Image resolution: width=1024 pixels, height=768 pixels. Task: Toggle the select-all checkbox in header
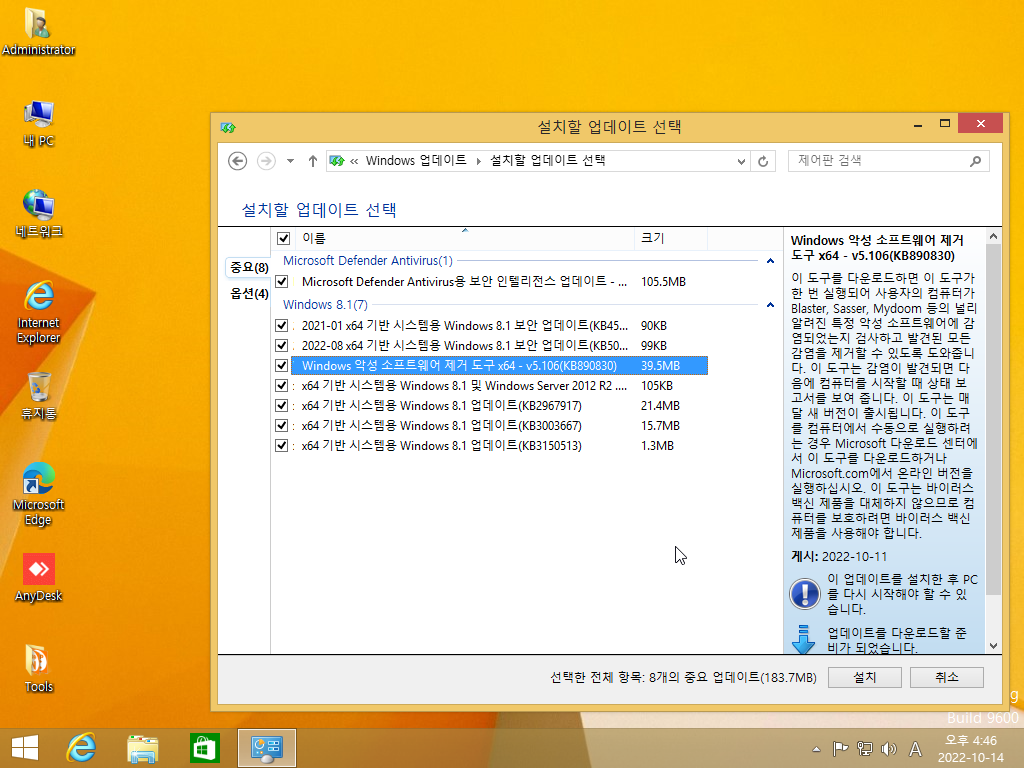[283, 238]
